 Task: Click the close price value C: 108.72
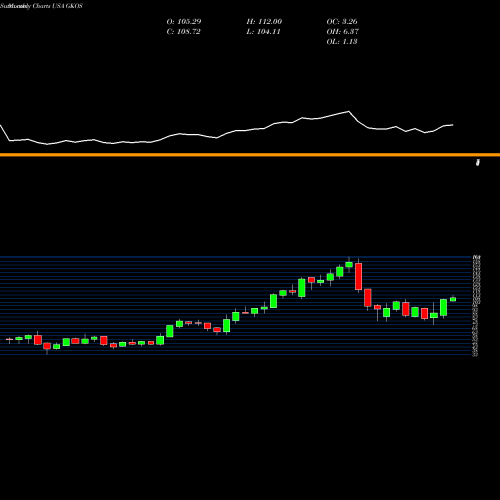(183, 32)
